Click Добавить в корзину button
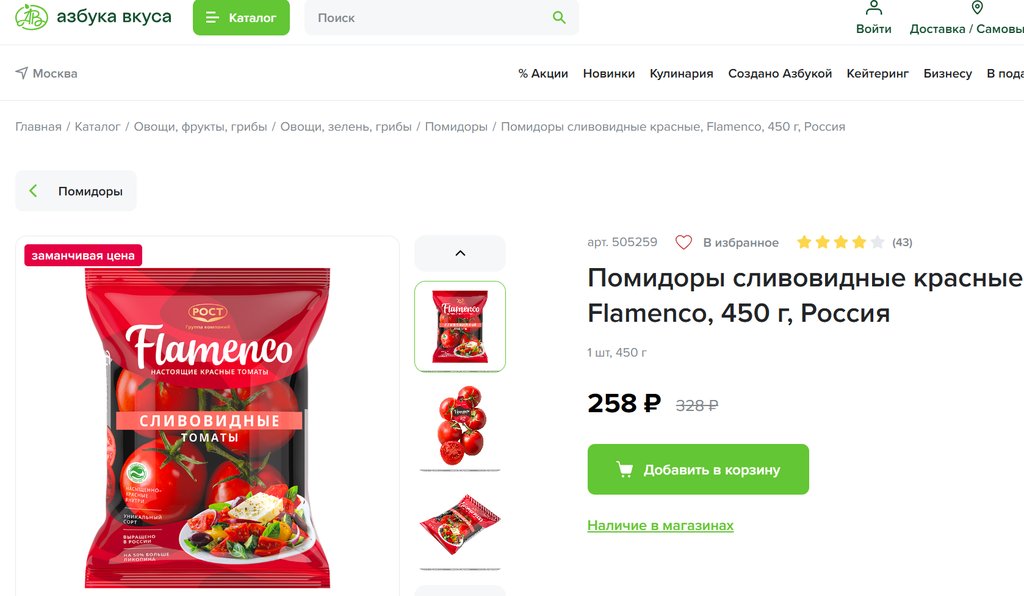The height and width of the screenshot is (596, 1024). [x=698, y=469]
